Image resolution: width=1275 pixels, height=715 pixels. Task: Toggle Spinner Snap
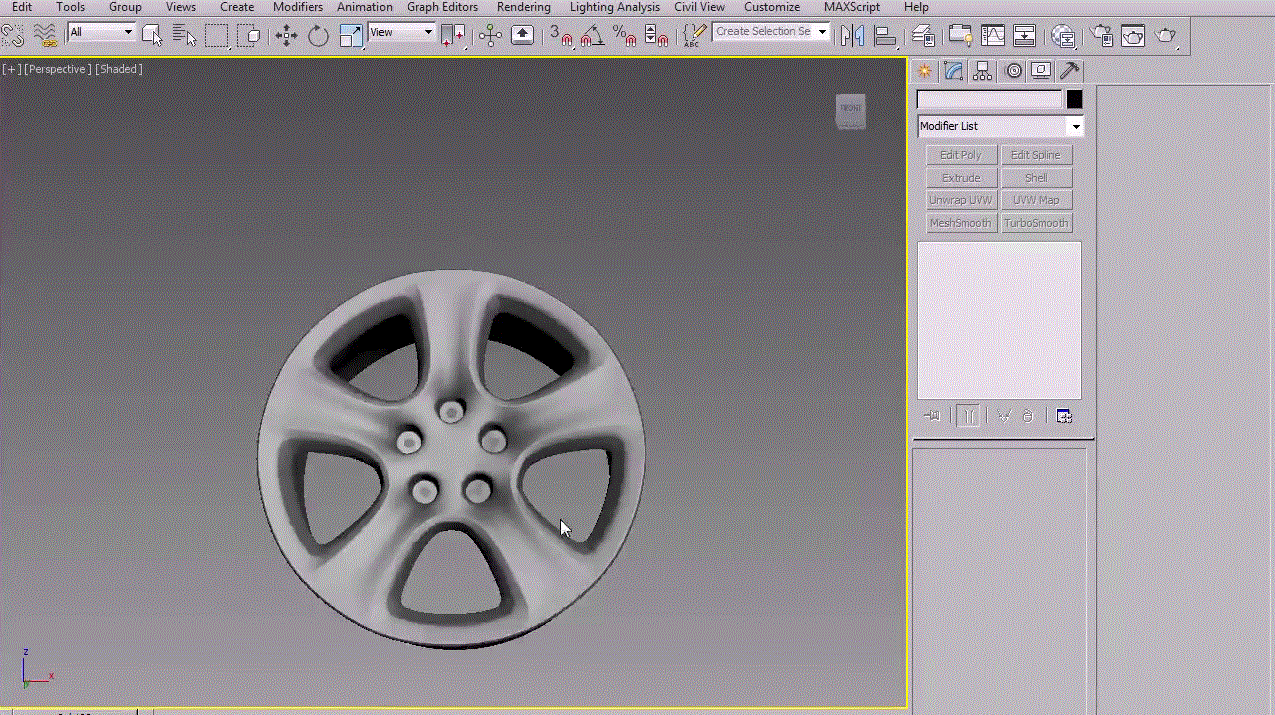656,36
